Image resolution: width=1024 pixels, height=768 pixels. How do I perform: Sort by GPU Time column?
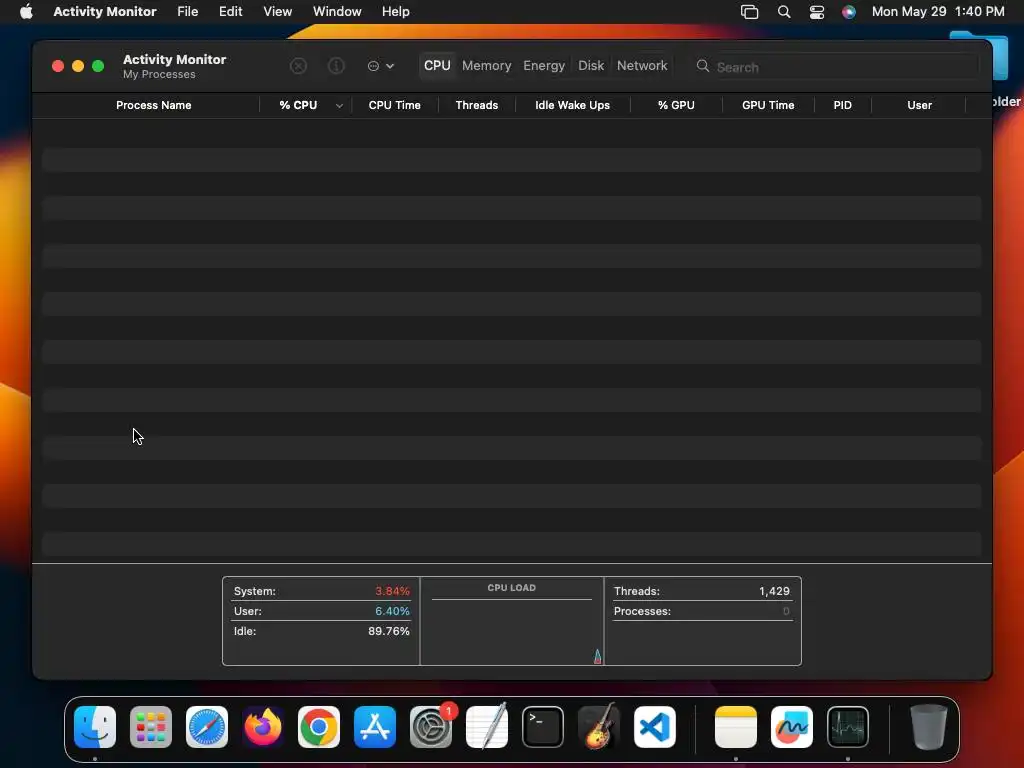(768, 105)
